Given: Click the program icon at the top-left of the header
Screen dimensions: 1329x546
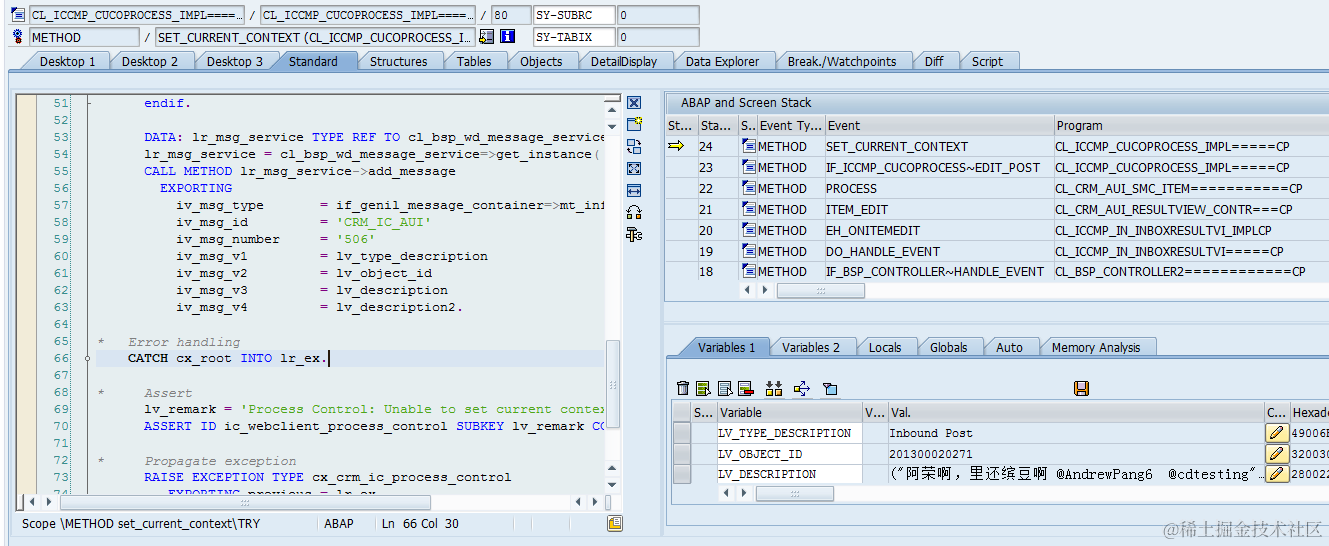Looking at the screenshot, I should point(17,15).
